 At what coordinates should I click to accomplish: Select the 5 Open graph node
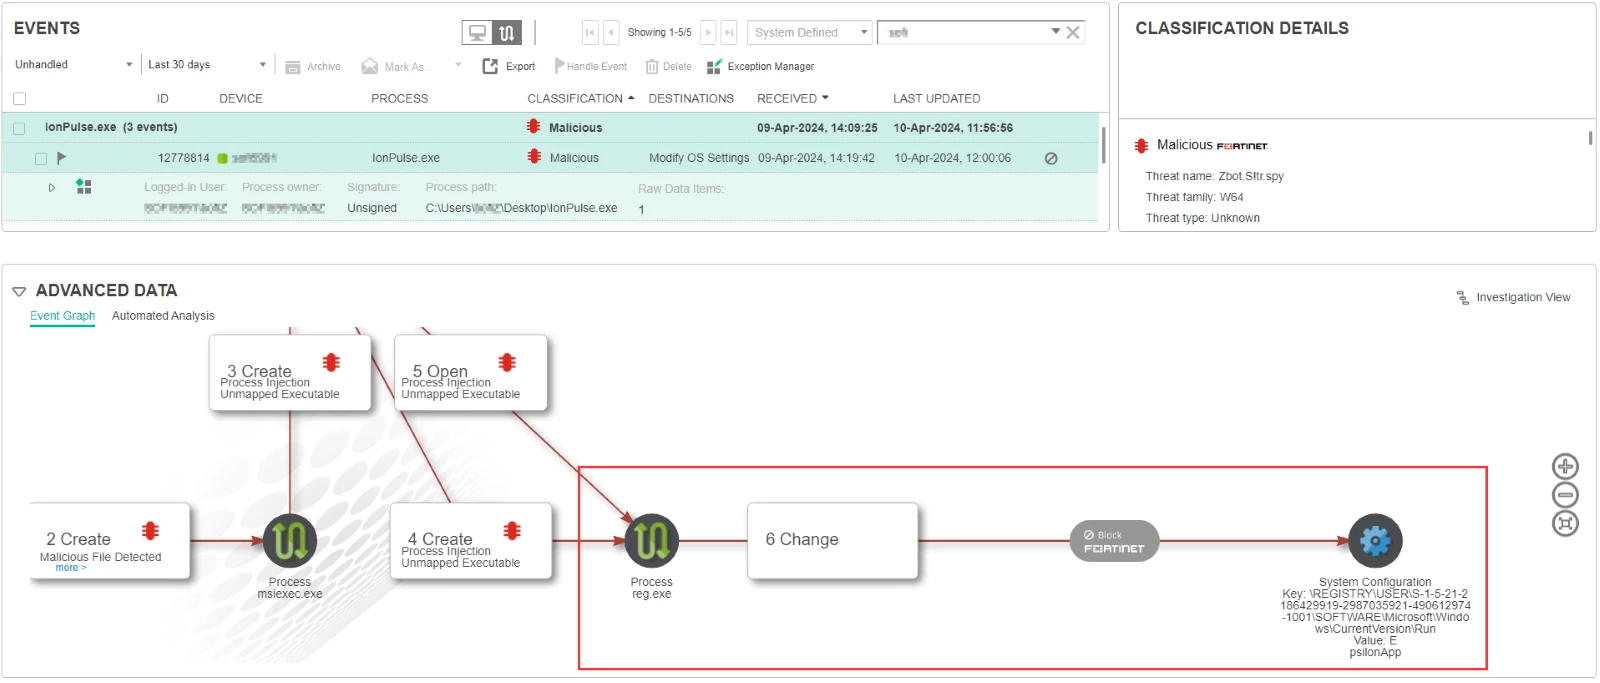(x=471, y=373)
